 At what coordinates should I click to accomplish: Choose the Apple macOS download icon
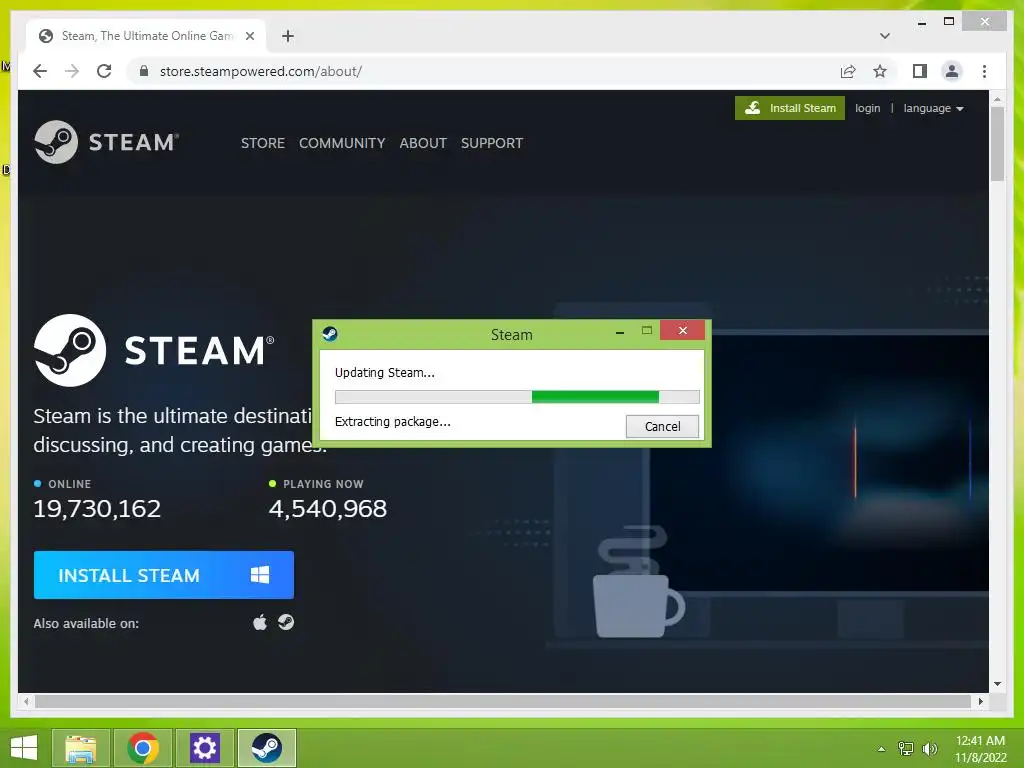[x=260, y=622]
